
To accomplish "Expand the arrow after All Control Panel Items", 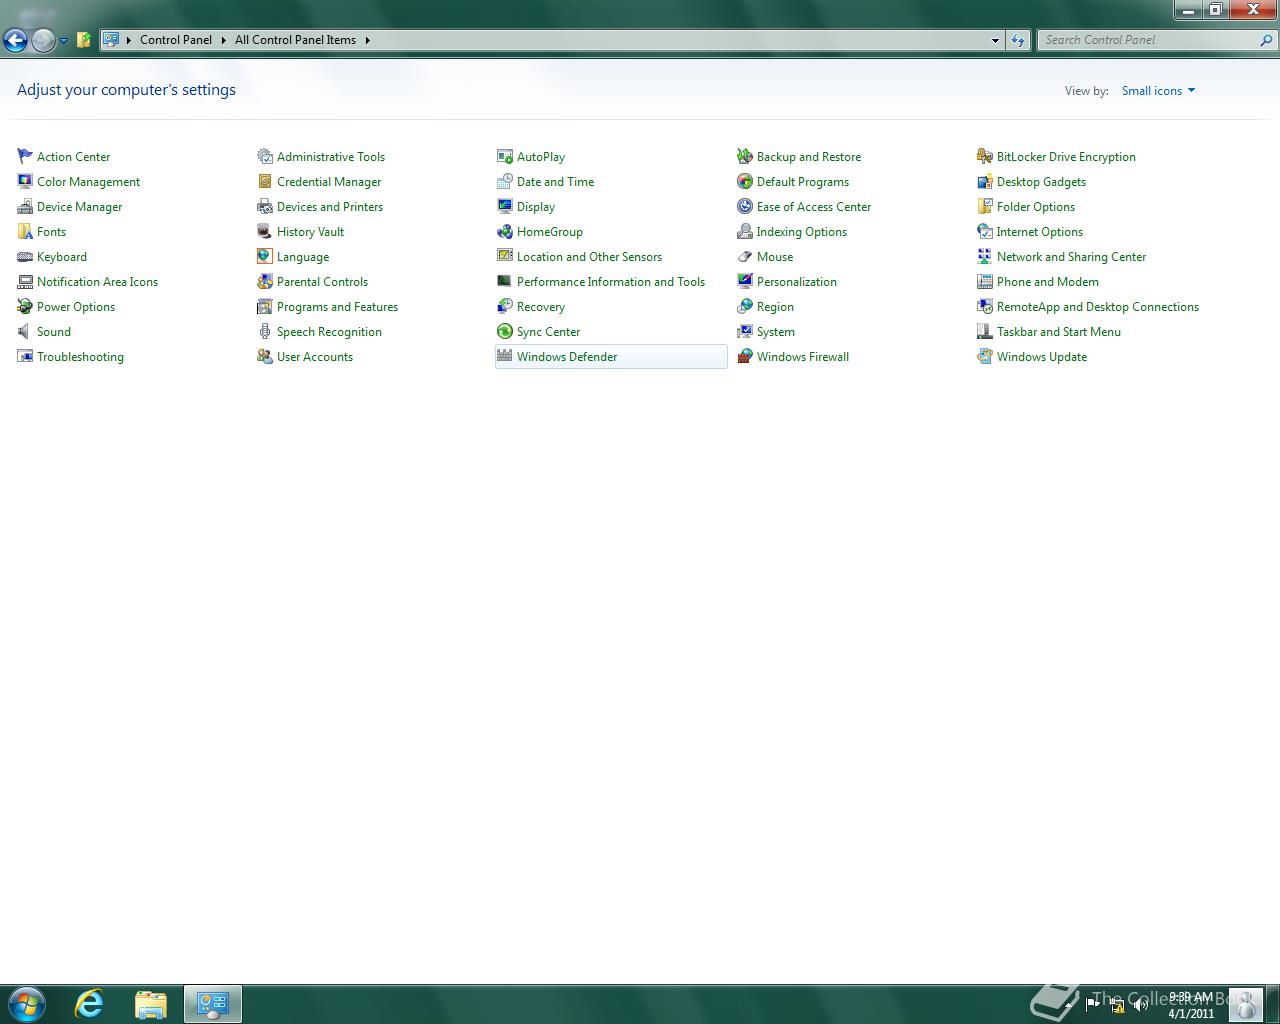I will point(367,40).
